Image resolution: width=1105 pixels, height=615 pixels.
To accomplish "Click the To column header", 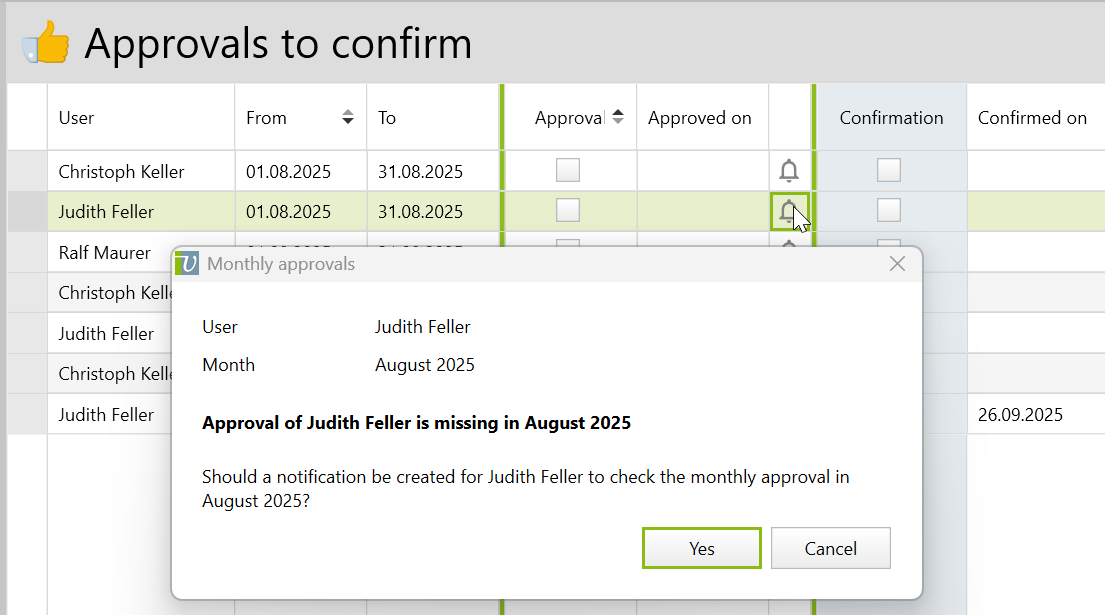I will point(387,117).
